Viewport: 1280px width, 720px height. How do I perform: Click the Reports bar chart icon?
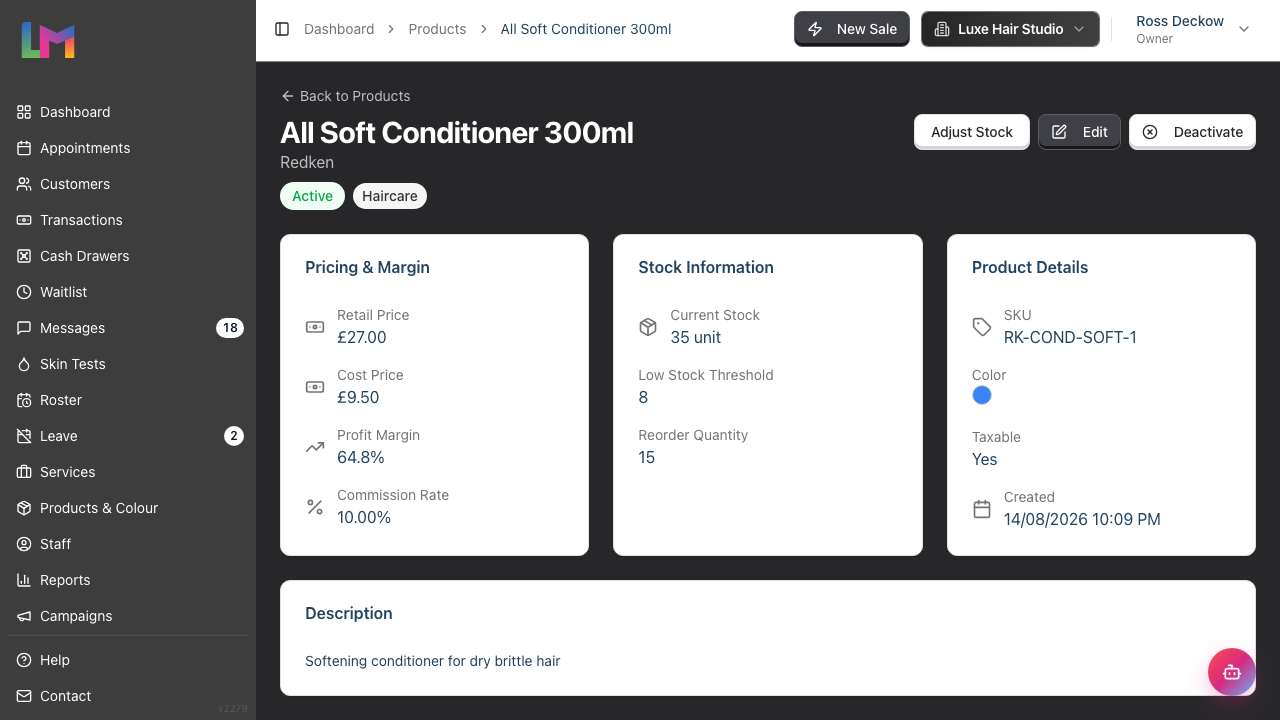(x=24, y=580)
